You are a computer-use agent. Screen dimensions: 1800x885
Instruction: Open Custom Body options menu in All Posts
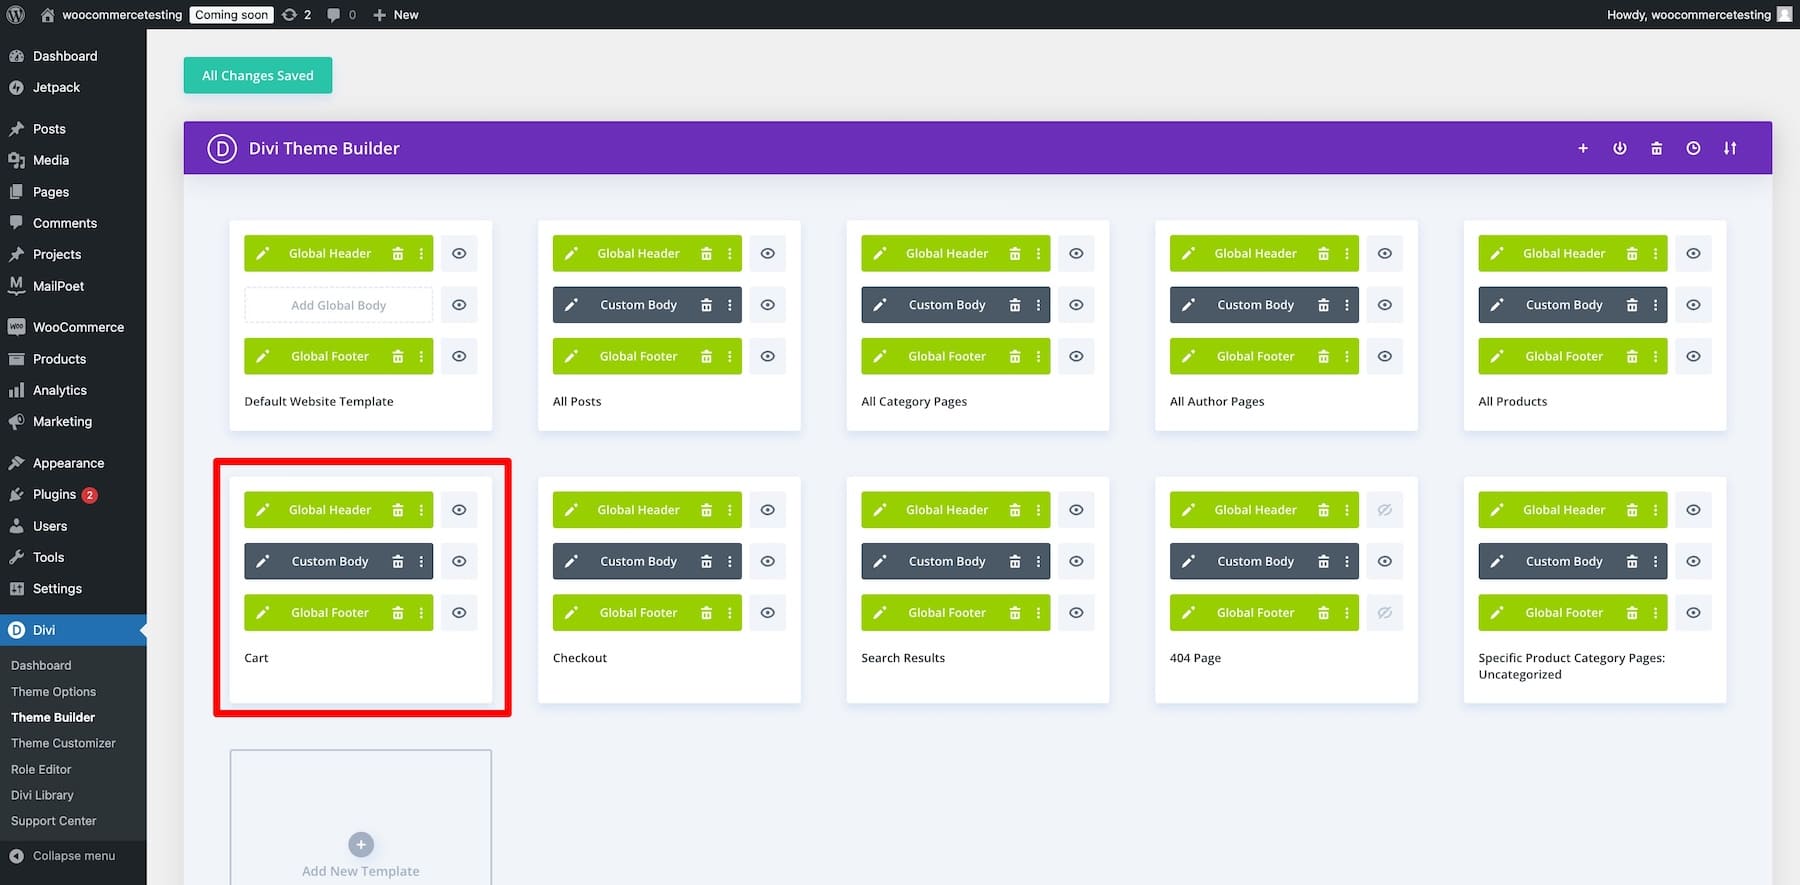pos(730,305)
